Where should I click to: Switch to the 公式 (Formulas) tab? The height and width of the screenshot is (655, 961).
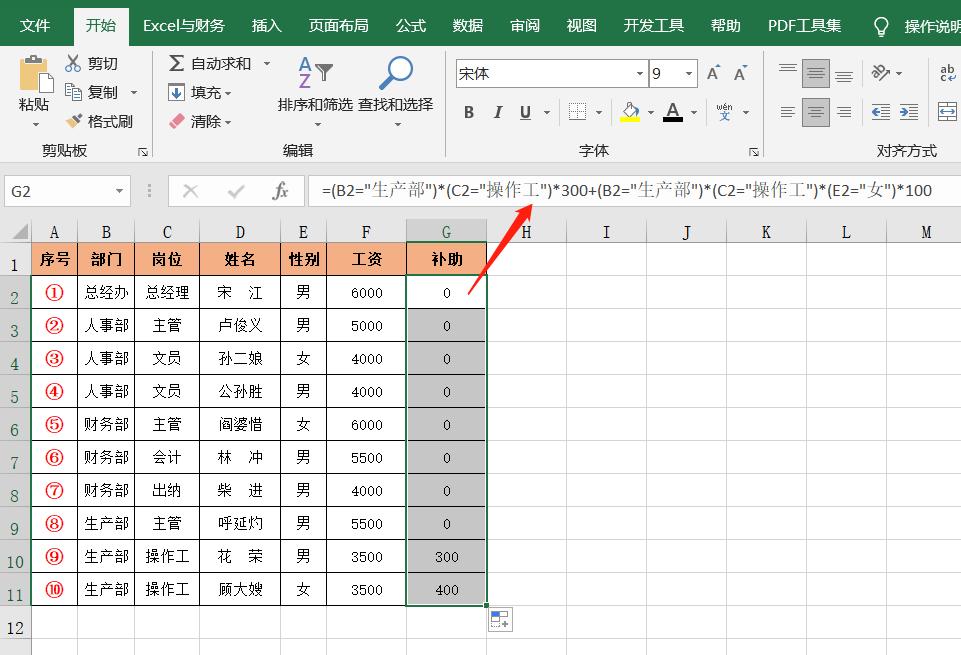click(x=411, y=26)
